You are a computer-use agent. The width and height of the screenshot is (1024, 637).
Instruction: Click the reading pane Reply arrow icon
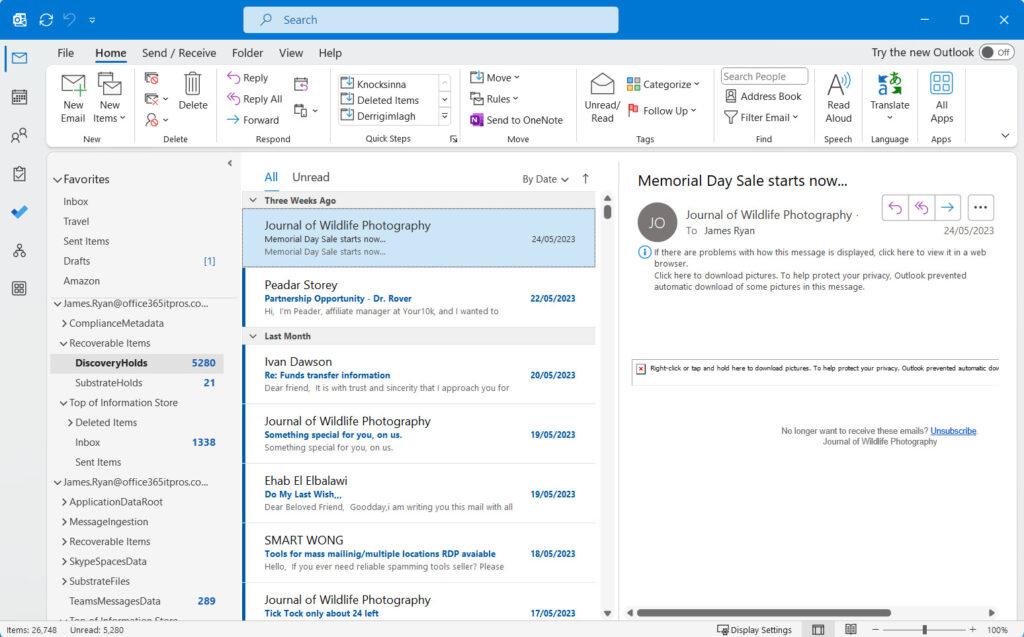click(x=895, y=208)
